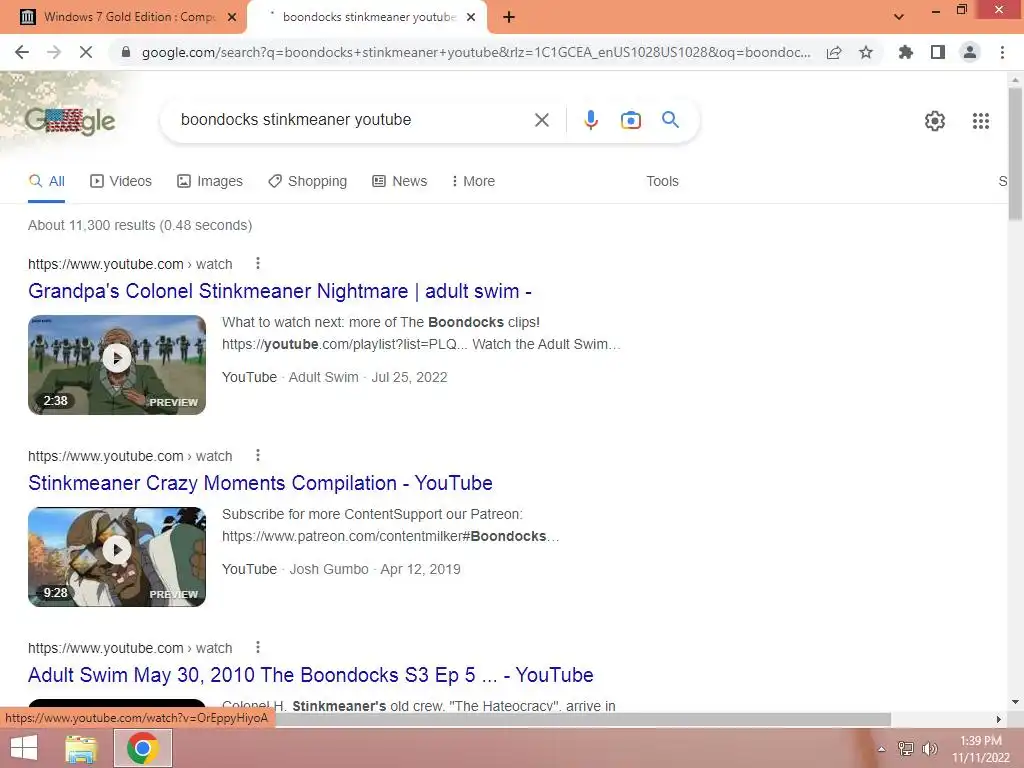Image resolution: width=1024 pixels, height=768 pixels.
Task: Click the forward navigation arrow
Action: click(54, 52)
